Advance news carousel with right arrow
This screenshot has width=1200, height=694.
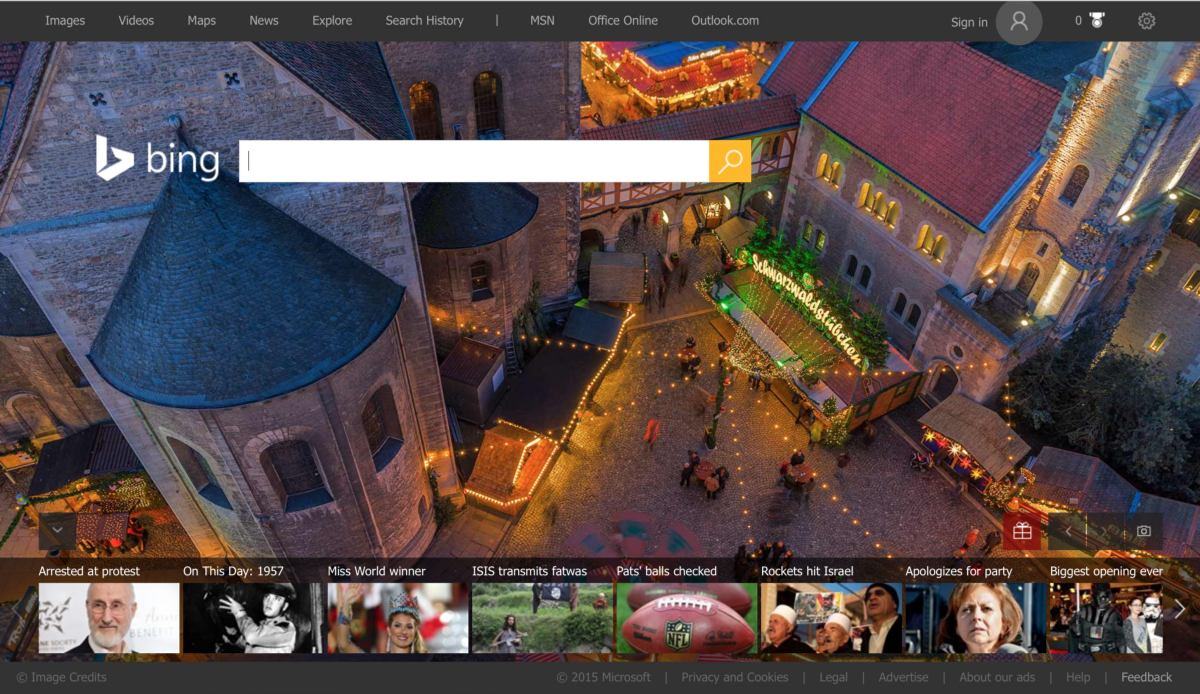(x=1180, y=608)
